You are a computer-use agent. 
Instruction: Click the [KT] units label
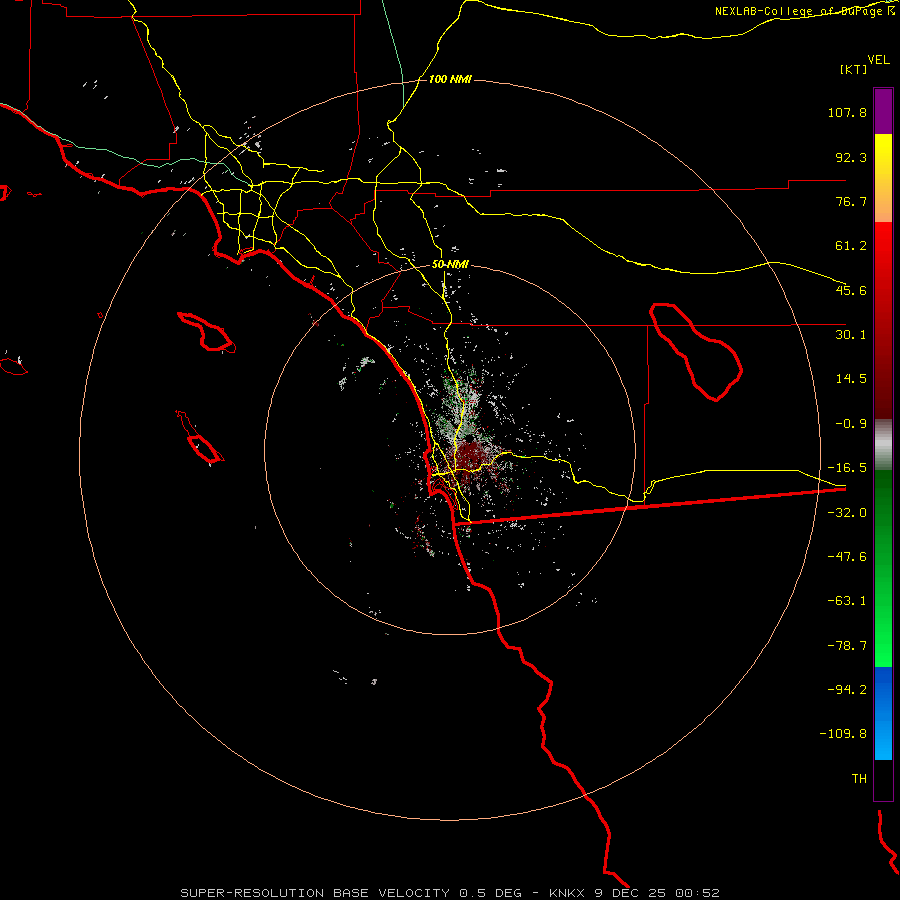tap(854, 69)
